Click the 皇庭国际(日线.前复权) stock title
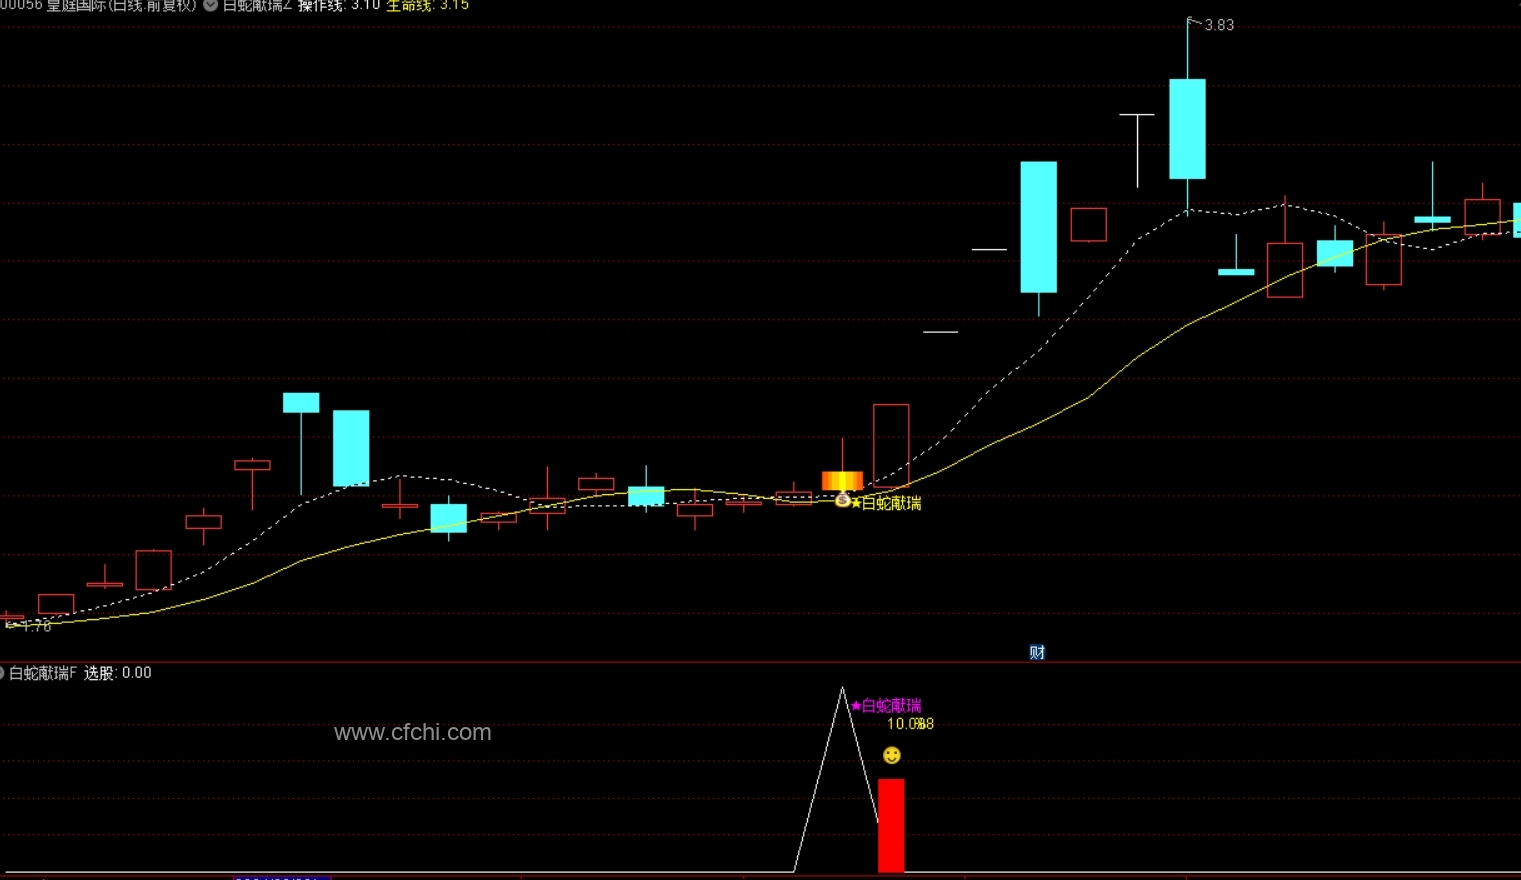1521x880 pixels. click(121, 5)
